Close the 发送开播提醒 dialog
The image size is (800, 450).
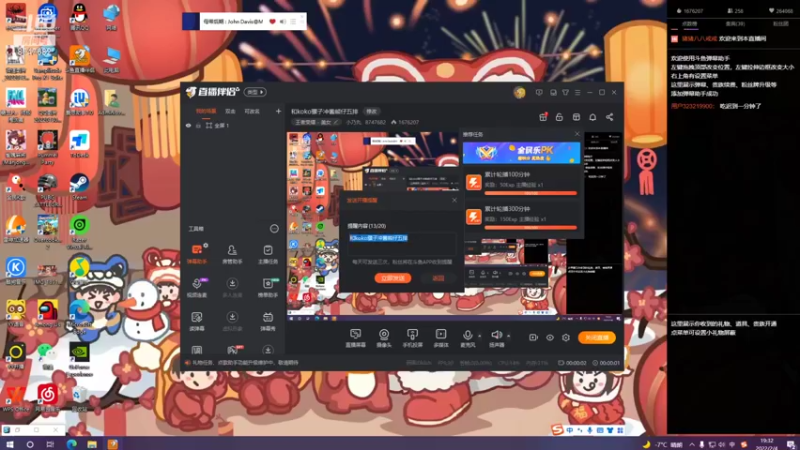(x=455, y=200)
